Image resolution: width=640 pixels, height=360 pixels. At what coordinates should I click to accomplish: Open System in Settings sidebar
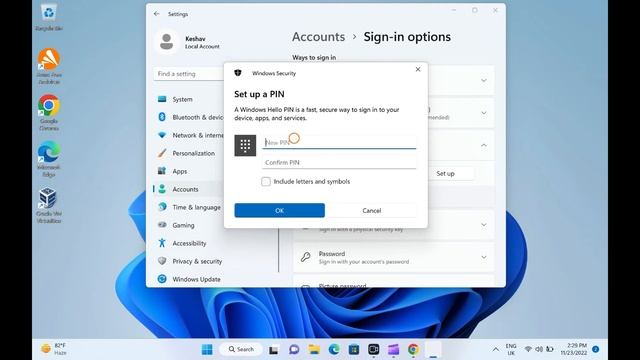pos(182,99)
